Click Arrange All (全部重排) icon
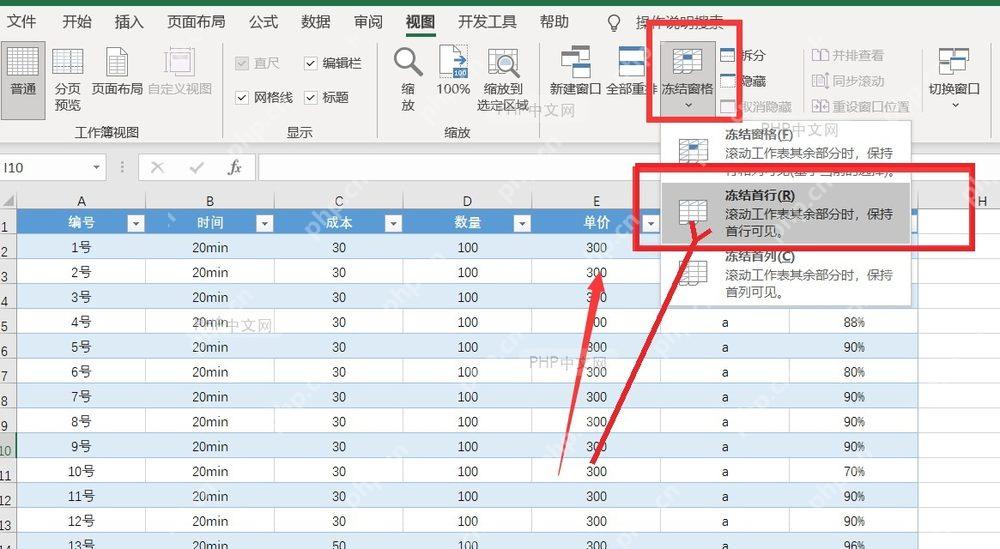The height and width of the screenshot is (549, 1000). point(631,62)
